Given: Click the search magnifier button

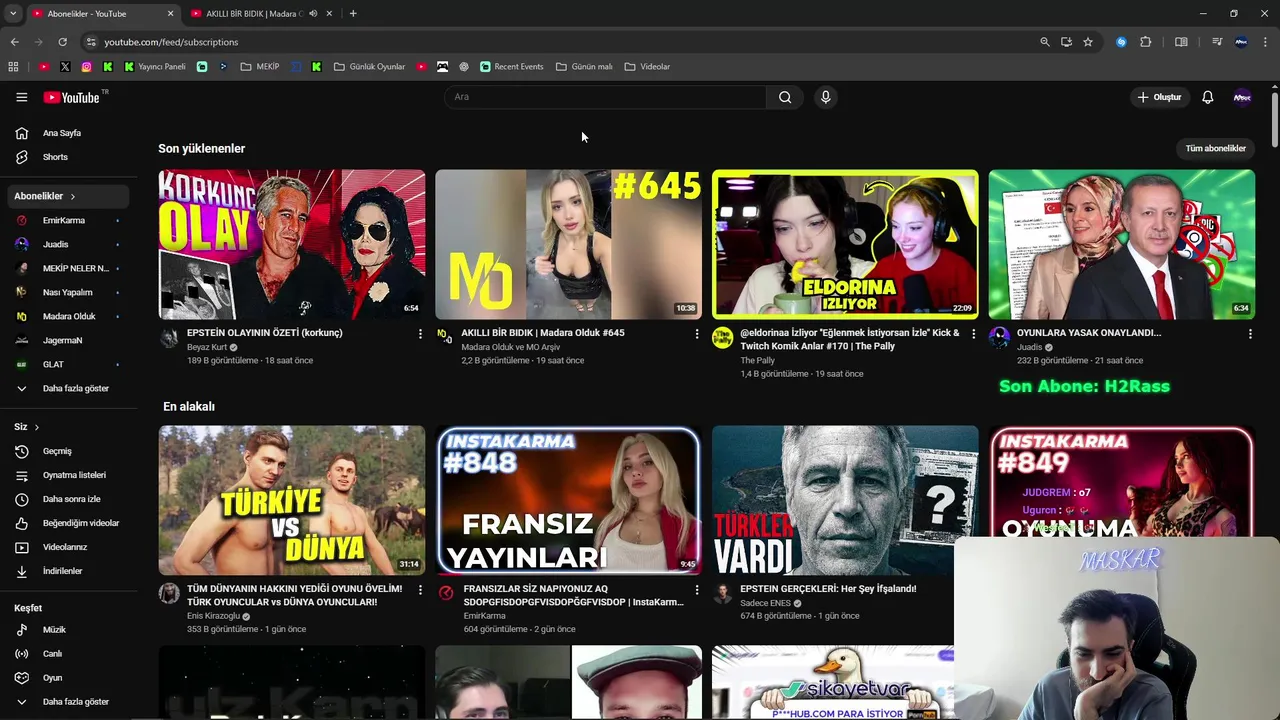Looking at the screenshot, I should click(x=785, y=97).
